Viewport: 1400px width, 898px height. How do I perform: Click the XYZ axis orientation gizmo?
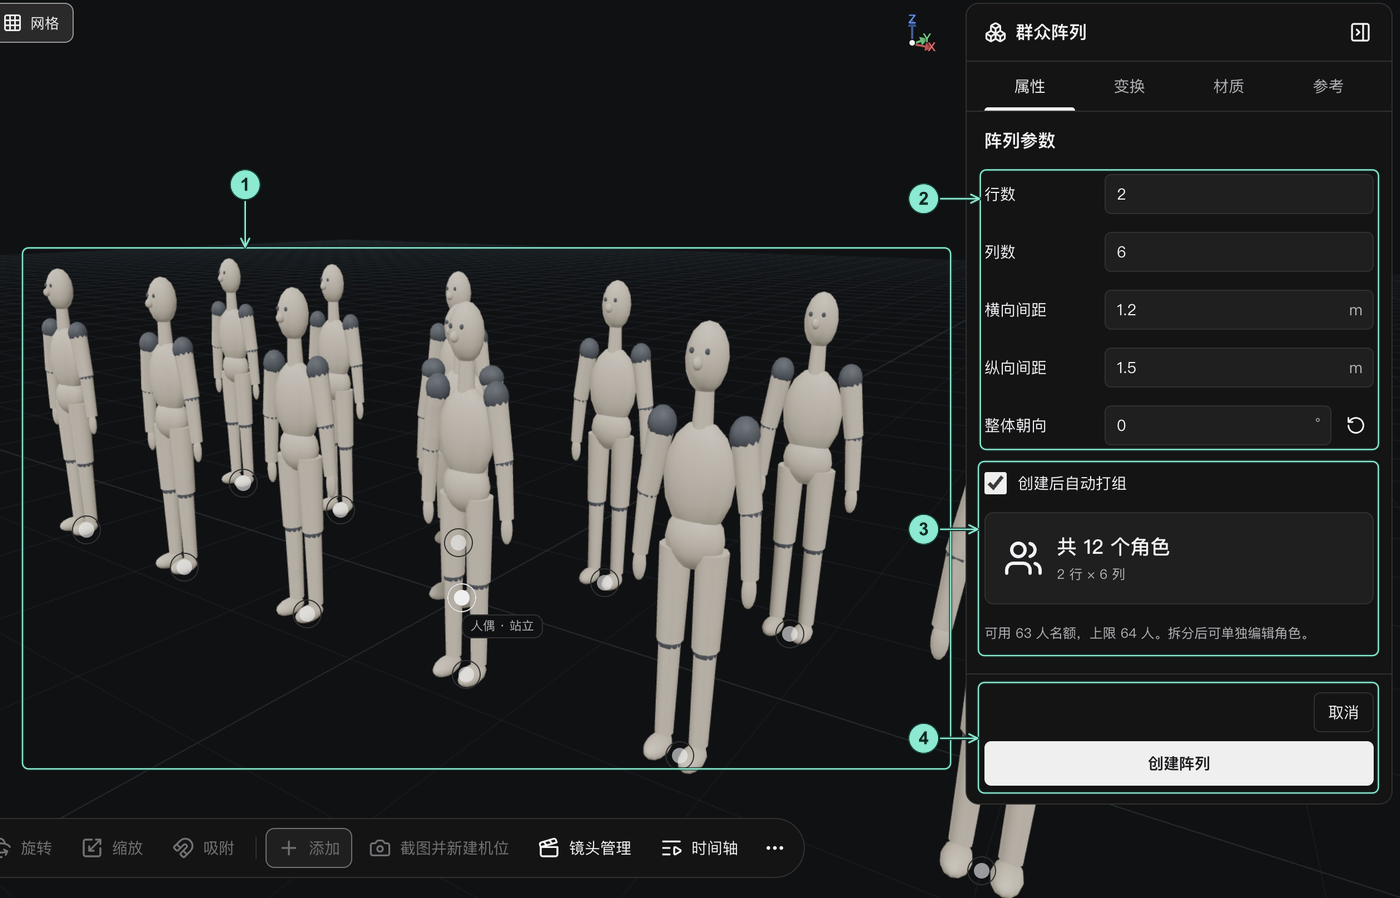pyautogui.click(x=921, y=33)
